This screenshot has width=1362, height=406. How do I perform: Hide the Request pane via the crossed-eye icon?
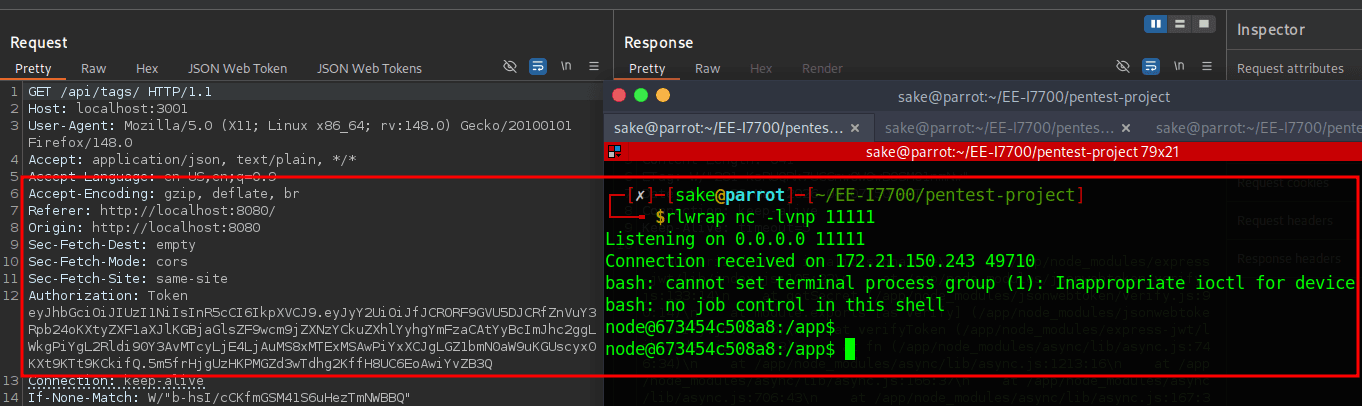tap(510, 67)
